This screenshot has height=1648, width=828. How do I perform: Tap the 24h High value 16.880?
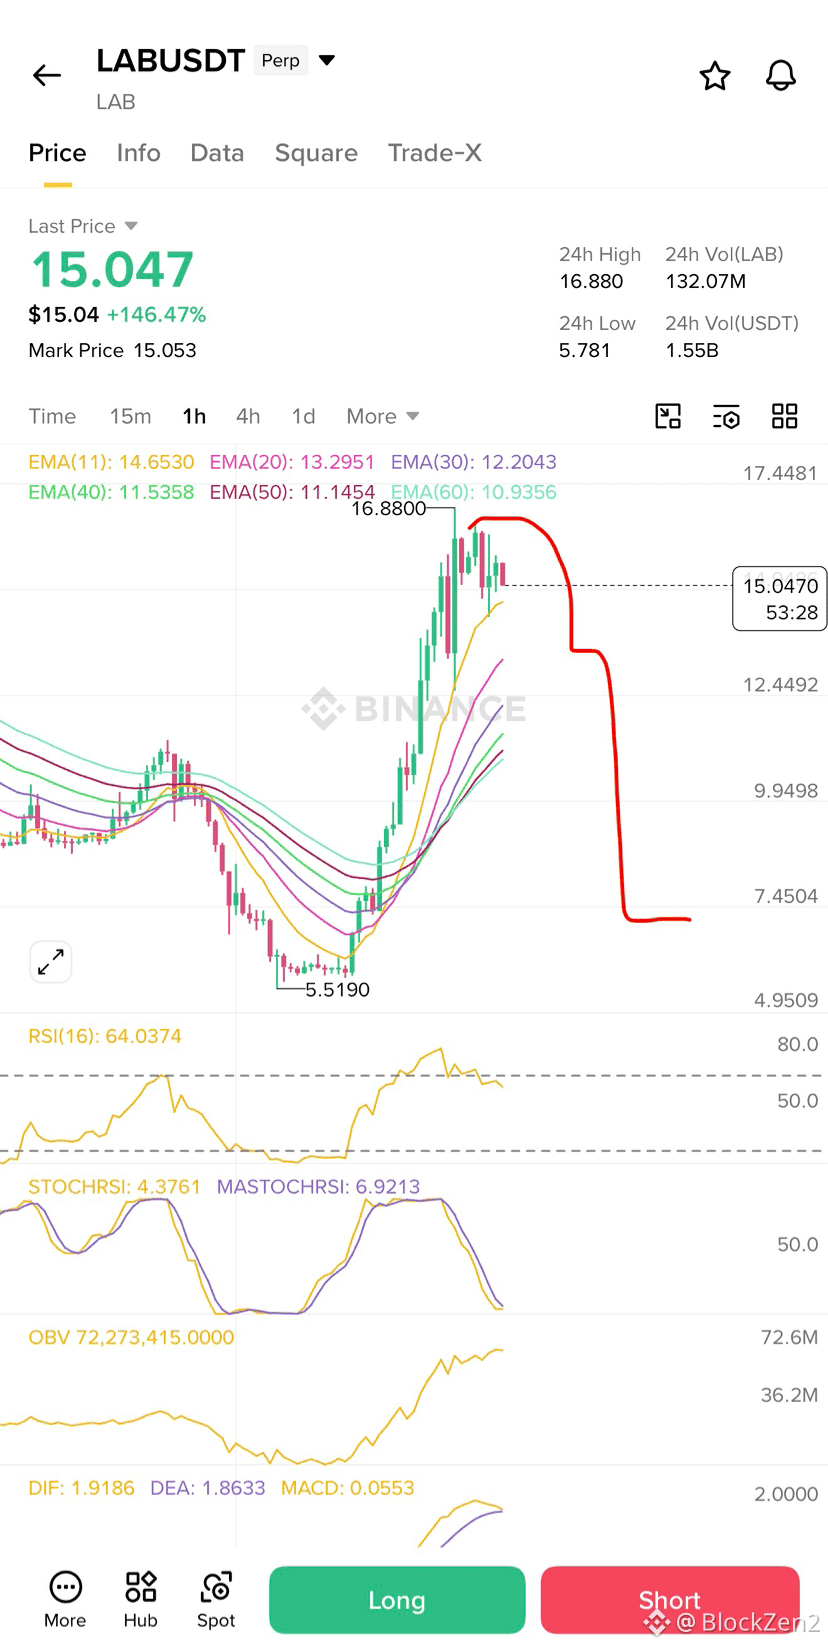[x=591, y=281]
